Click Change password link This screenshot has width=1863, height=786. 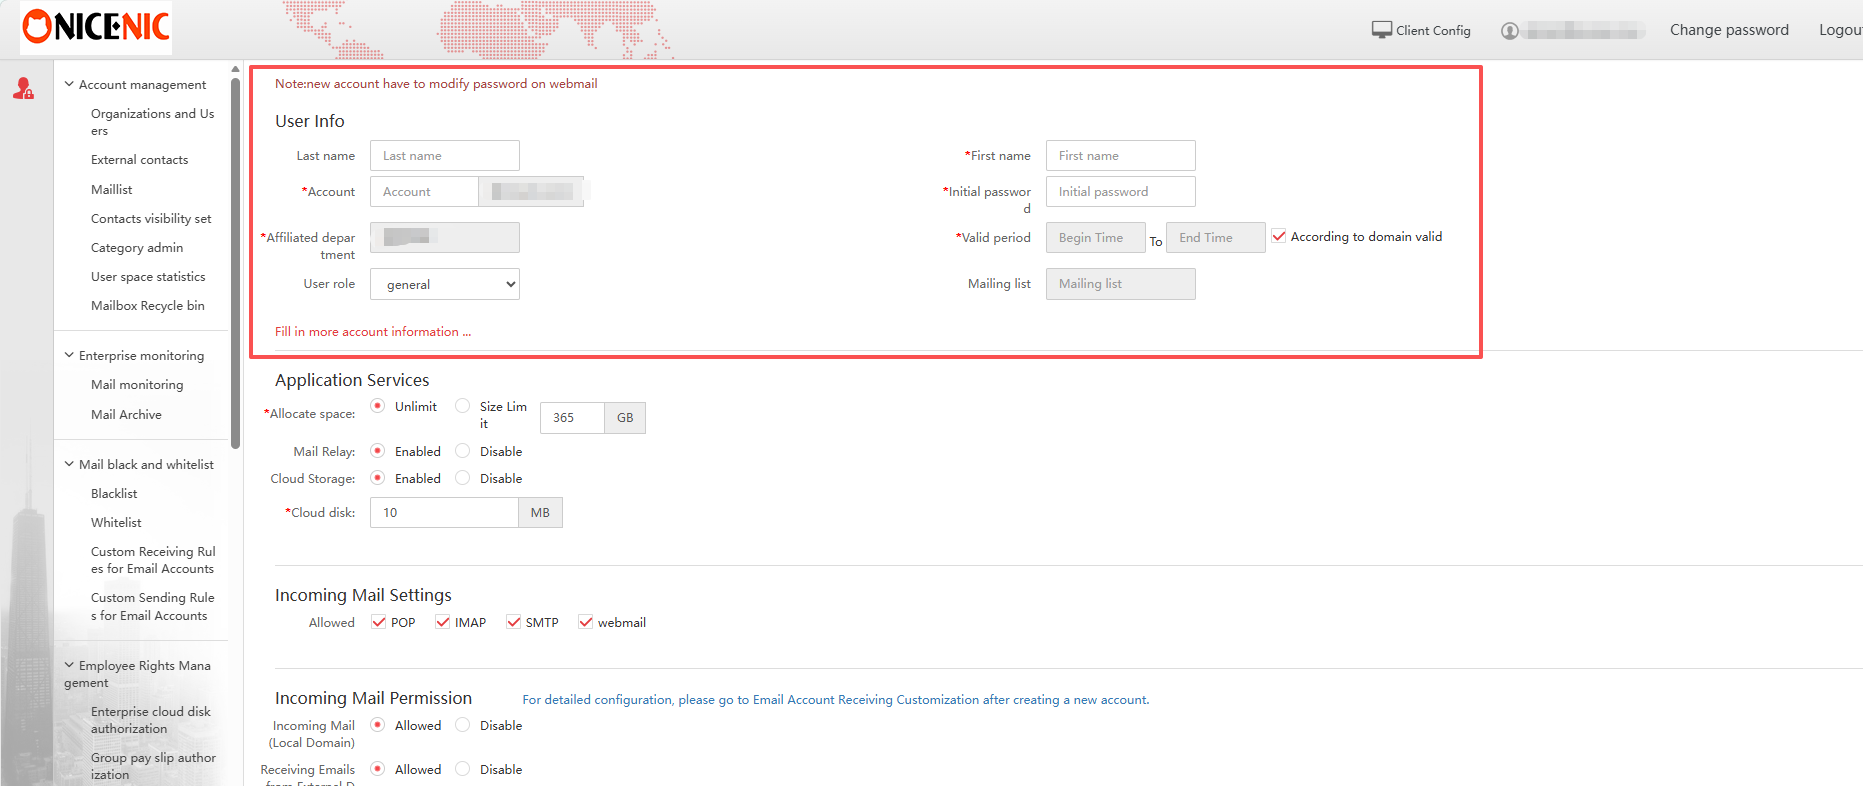1728,30
